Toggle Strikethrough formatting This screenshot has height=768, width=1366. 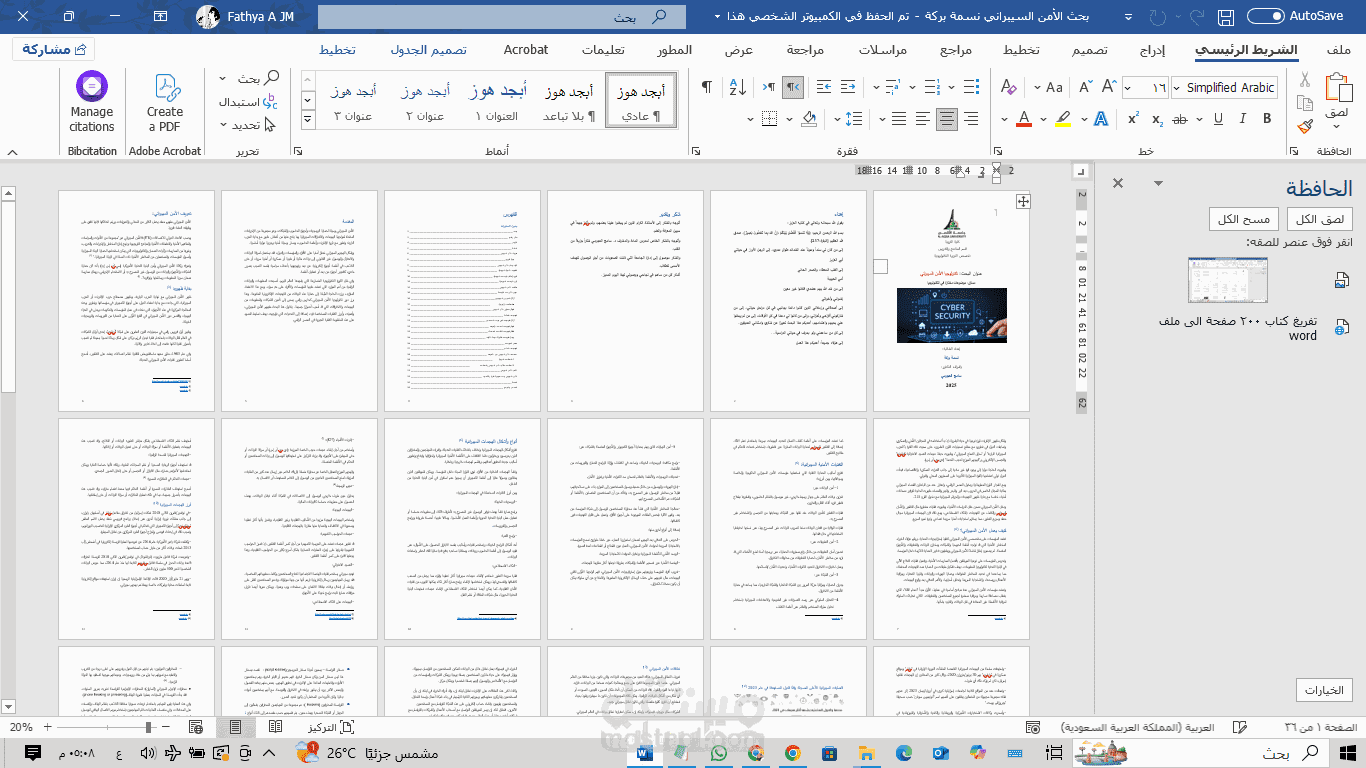[1179, 119]
